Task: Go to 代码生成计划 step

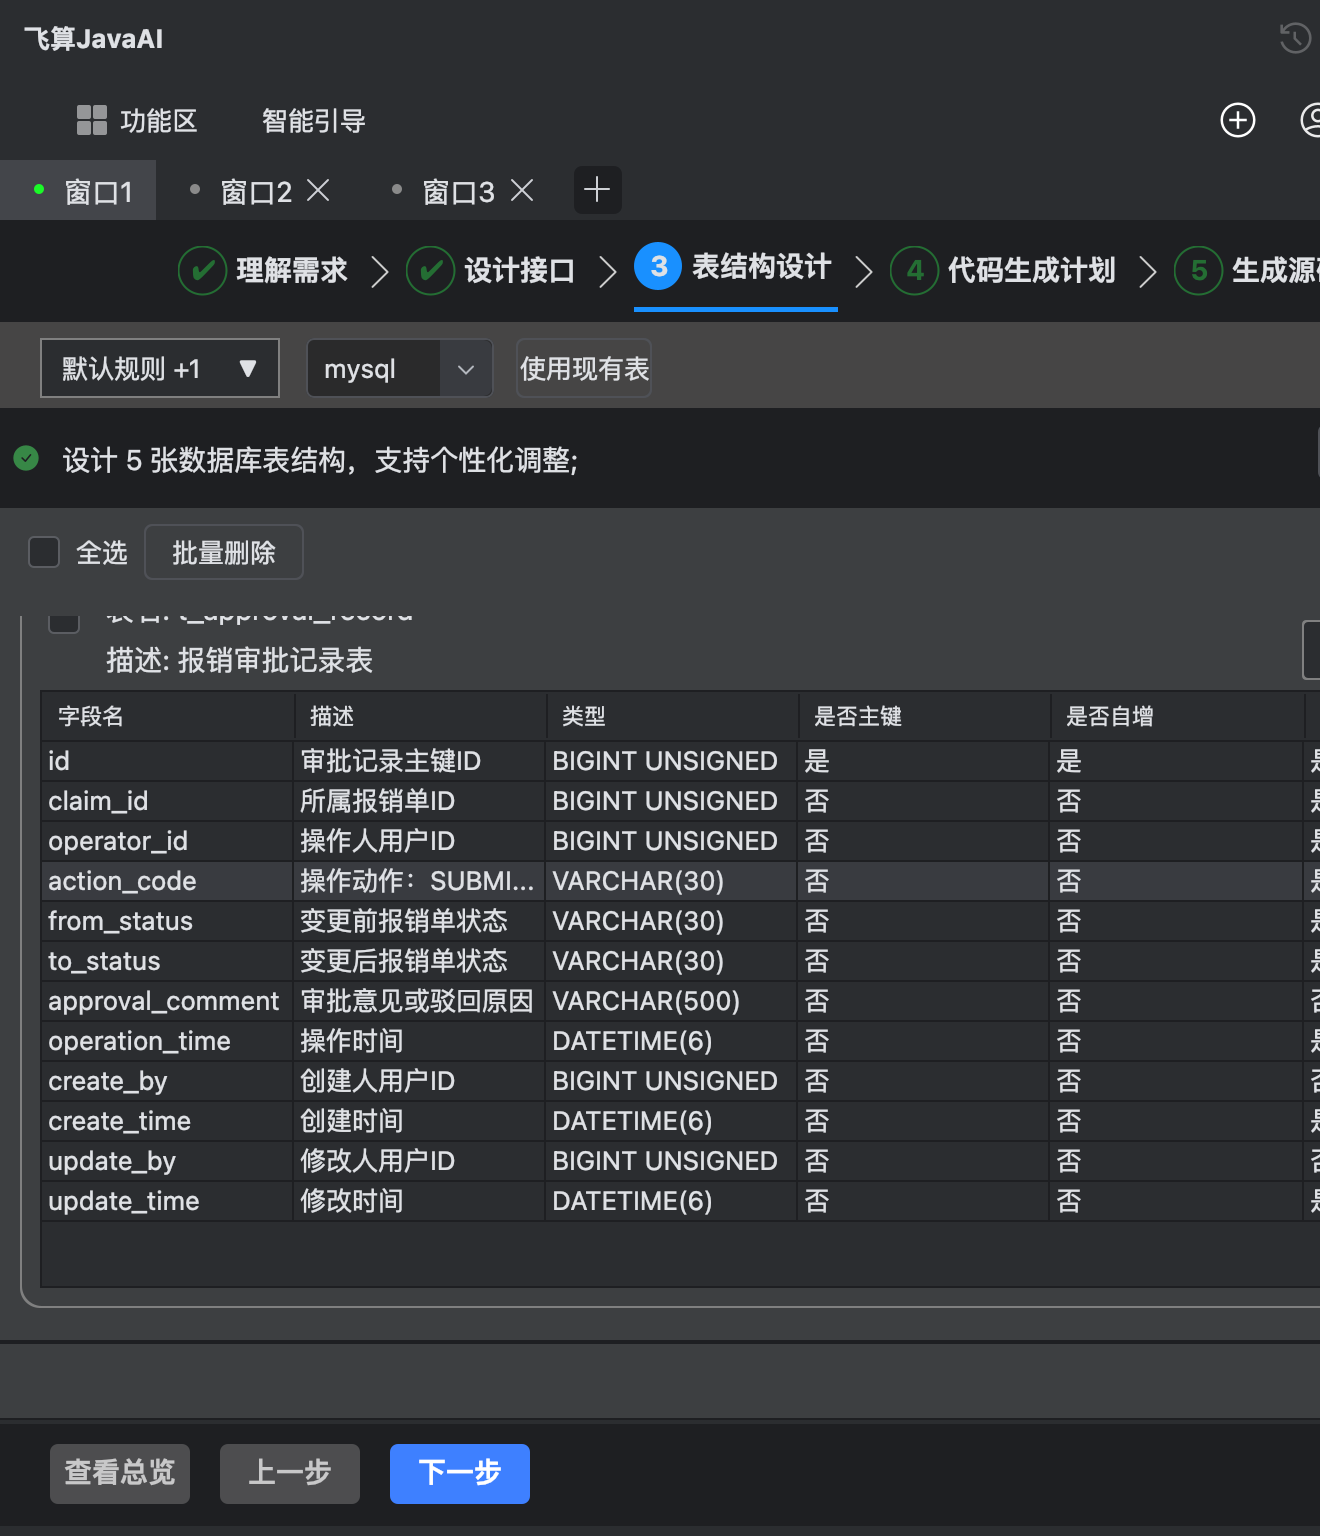Action: pos(1031,270)
